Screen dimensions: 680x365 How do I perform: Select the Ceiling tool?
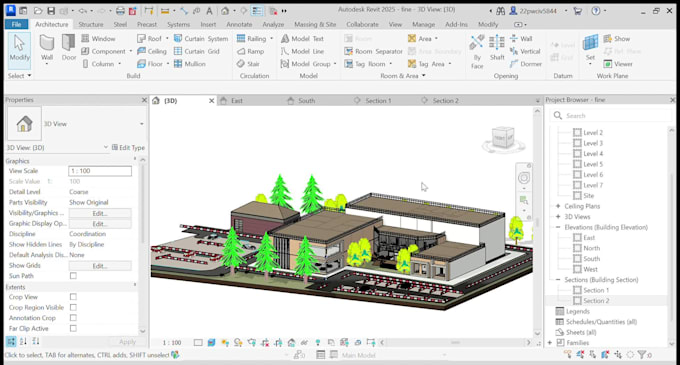click(x=152, y=51)
